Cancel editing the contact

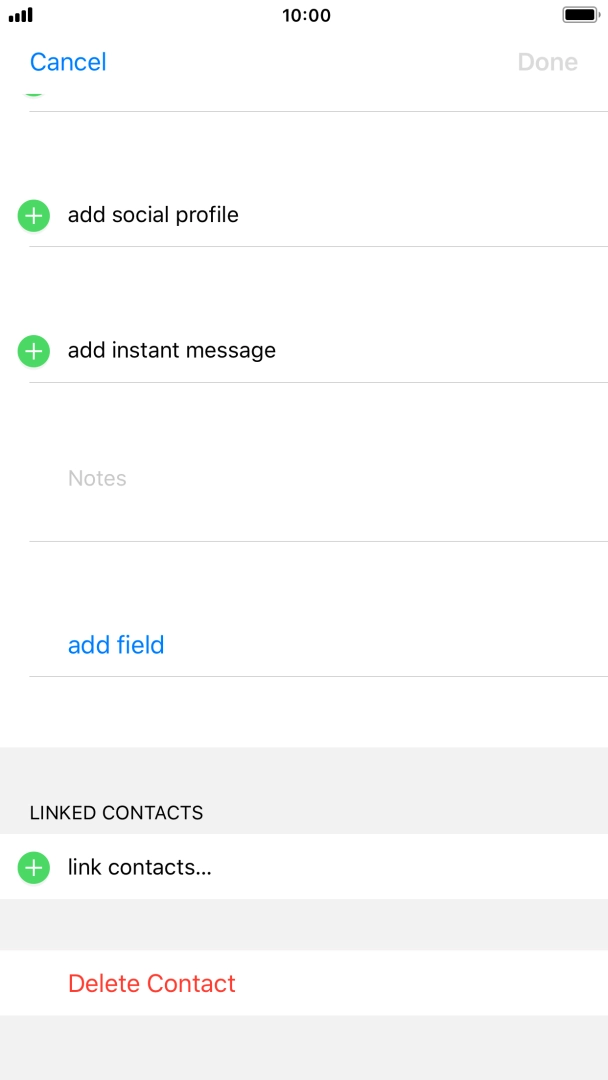point(67,61)
